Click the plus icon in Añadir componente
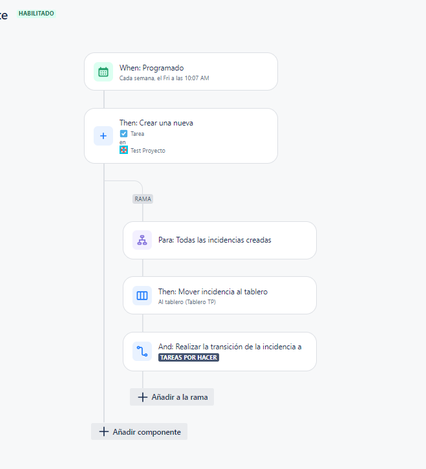The image size is (426, 469). (104, 432)
